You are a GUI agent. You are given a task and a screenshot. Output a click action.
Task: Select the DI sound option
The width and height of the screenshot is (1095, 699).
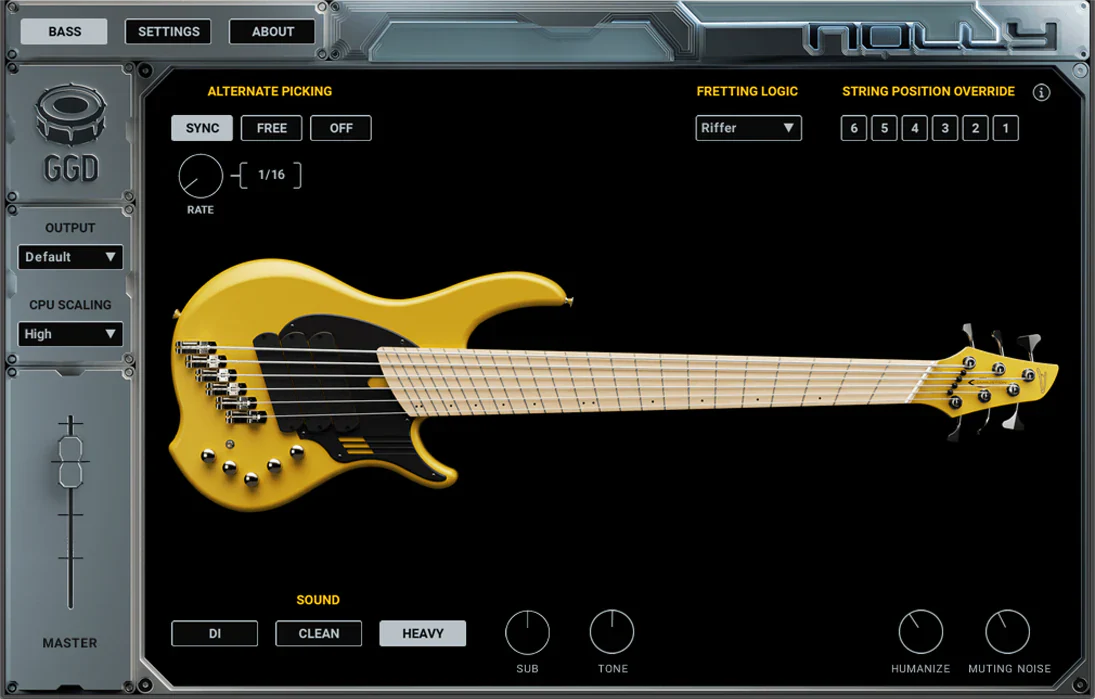pos(215,633)
